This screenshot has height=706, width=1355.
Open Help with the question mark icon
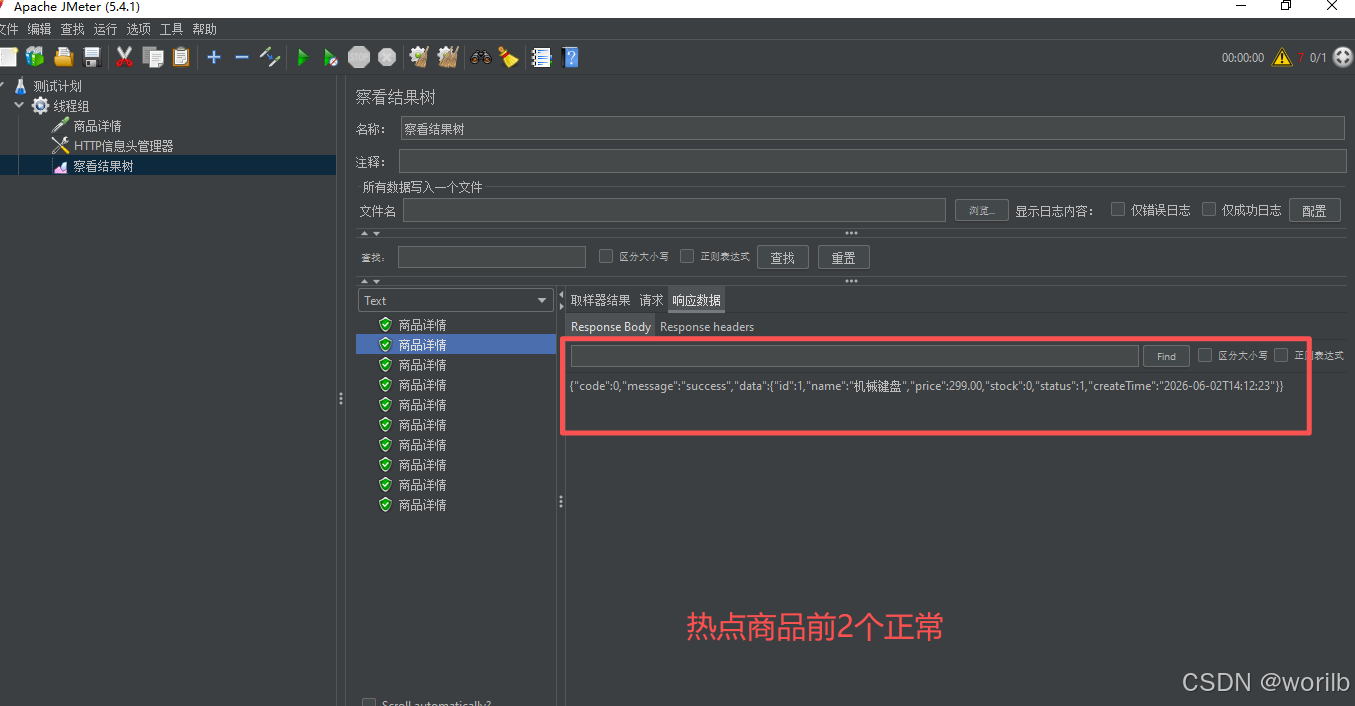click(570, 57)
